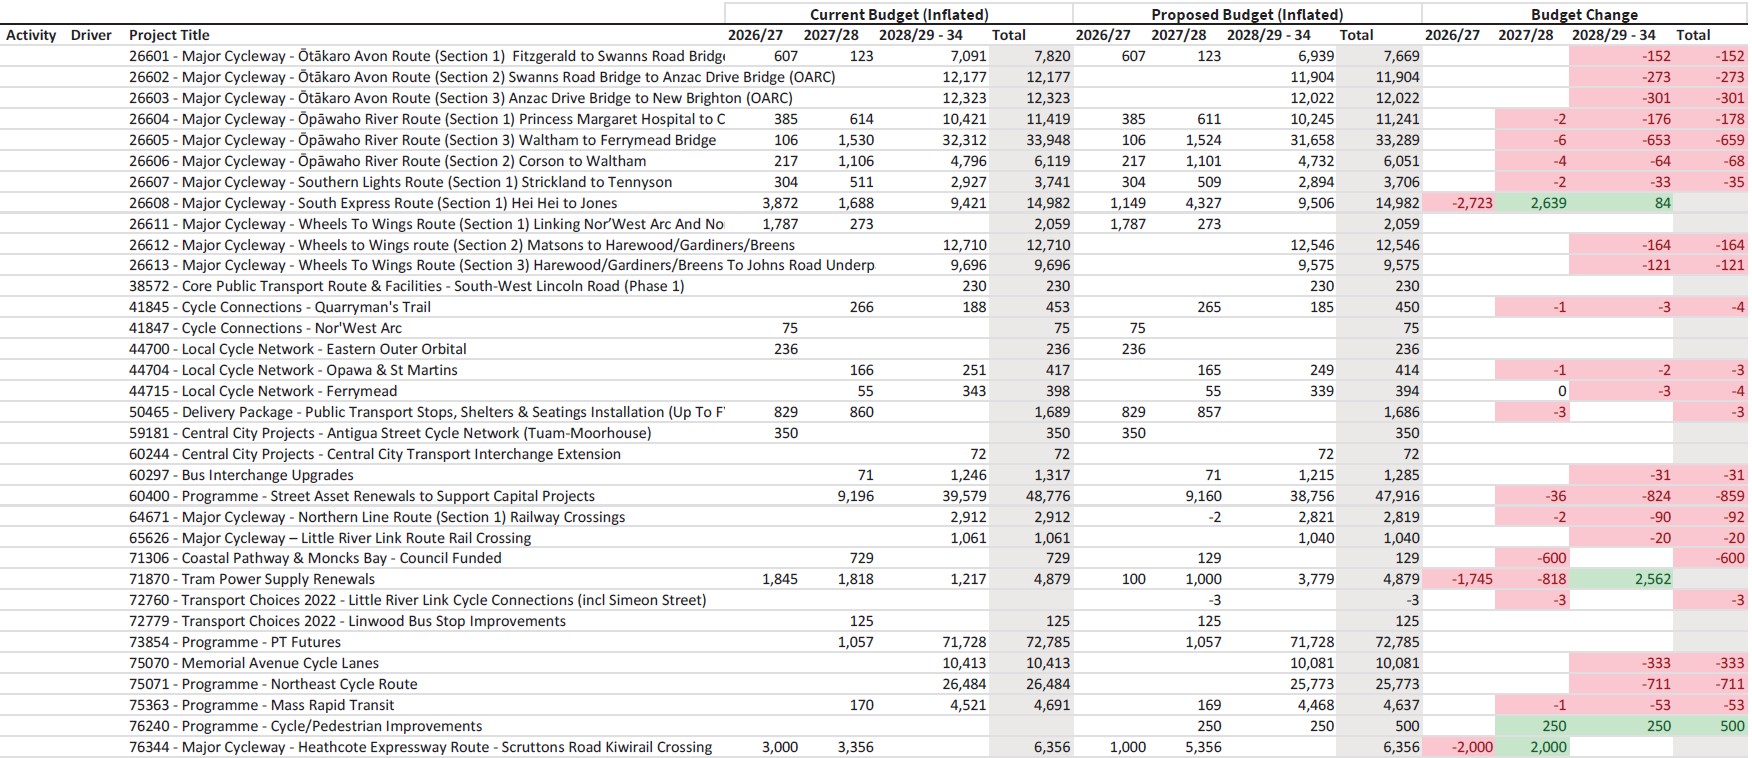Click the Project Title column header

[169, 35]
